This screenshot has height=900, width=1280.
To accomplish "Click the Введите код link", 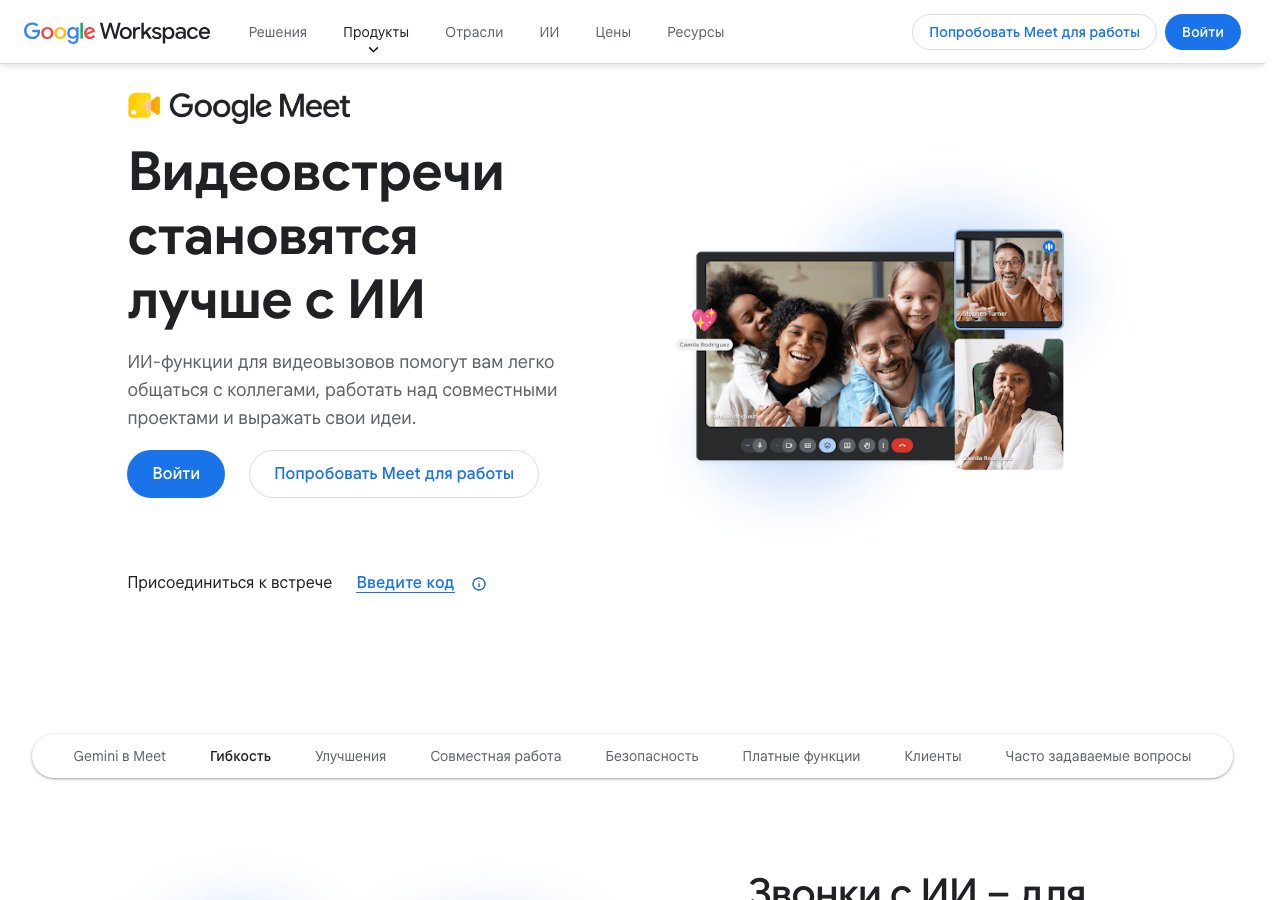I will pos(405,583).
